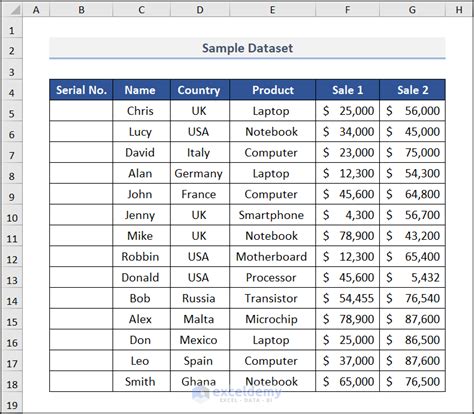This screenshot has width=474, height=414.
Task: Click the Transistor product cell
Action: tap(272, 298)
